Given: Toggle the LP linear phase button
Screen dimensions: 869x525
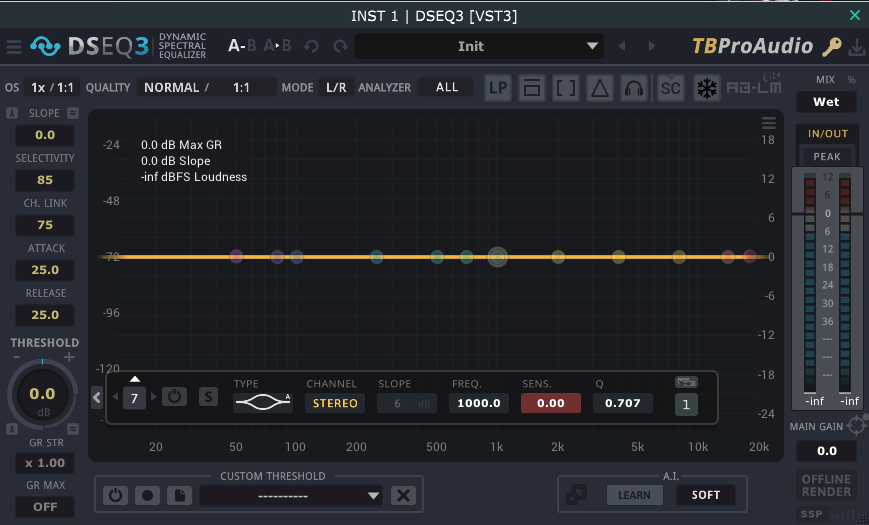Looking at the screenshot, I should [498, 88].
